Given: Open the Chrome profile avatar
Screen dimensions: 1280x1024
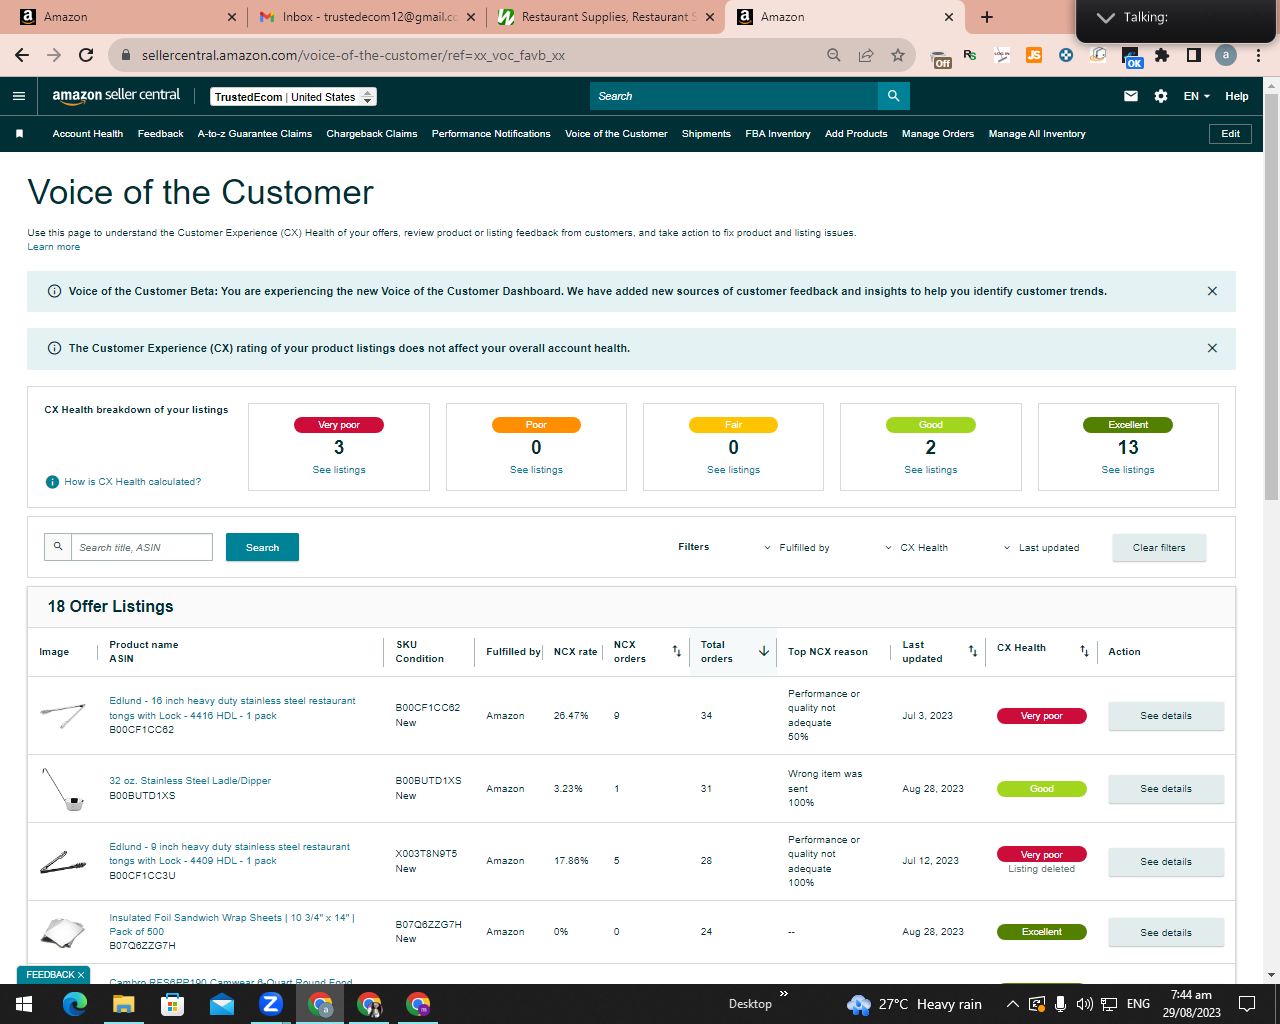Looking at the screenshot, I should coord(1226,55).
